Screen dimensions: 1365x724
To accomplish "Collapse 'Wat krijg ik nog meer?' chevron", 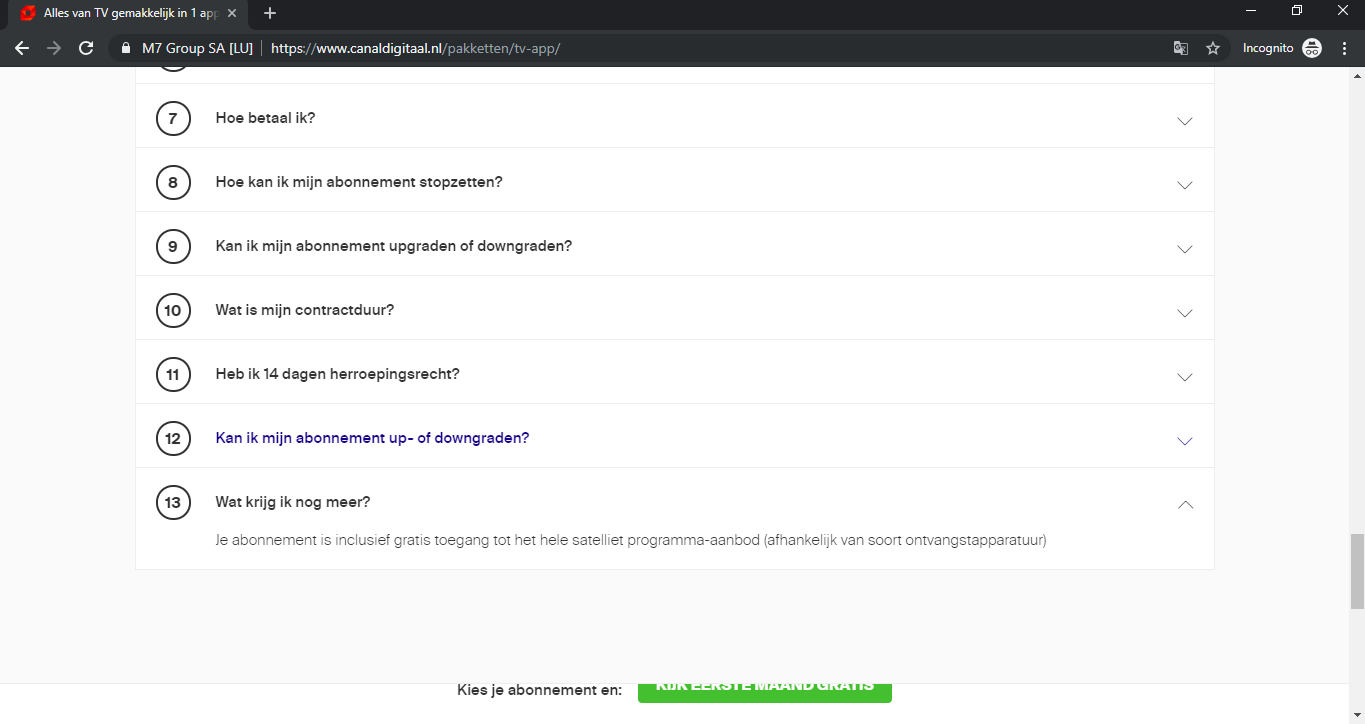I will tap(1185, 505).
